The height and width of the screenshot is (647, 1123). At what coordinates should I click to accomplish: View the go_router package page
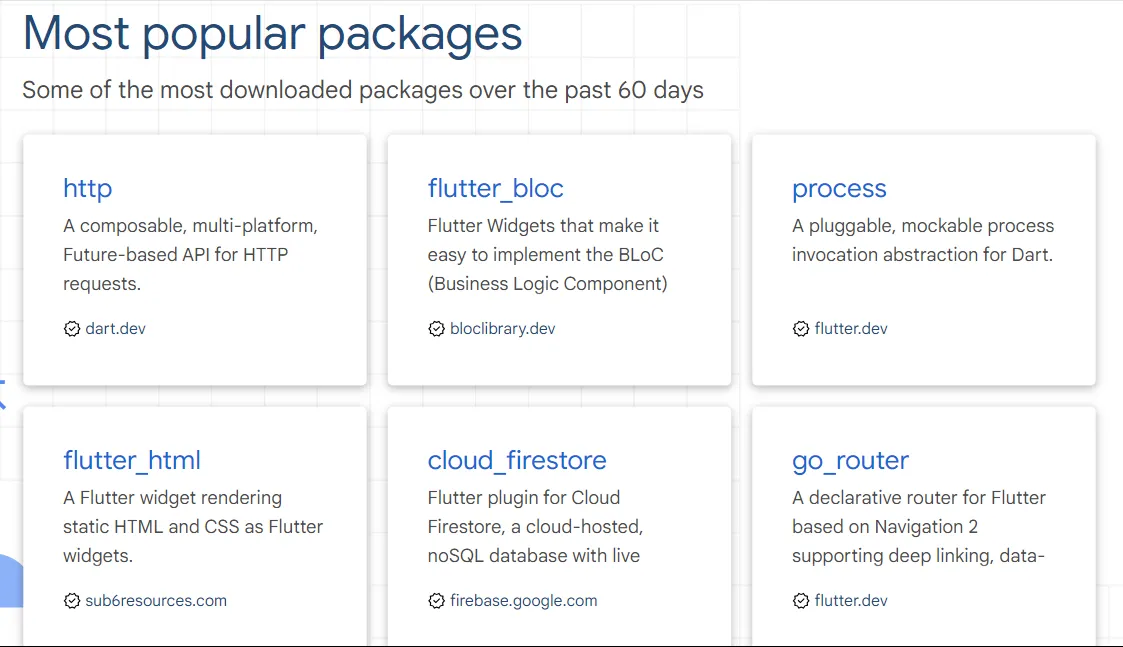(x=850, y=460)
